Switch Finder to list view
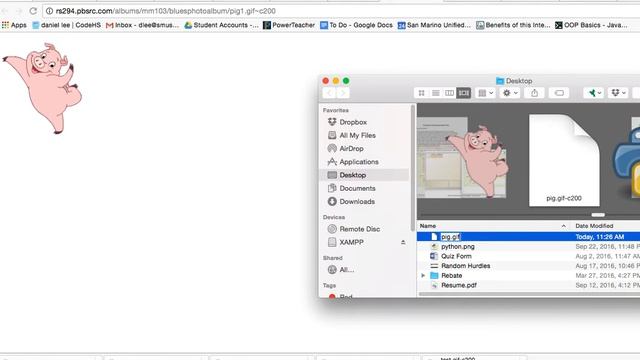 [x=436, y=93]
